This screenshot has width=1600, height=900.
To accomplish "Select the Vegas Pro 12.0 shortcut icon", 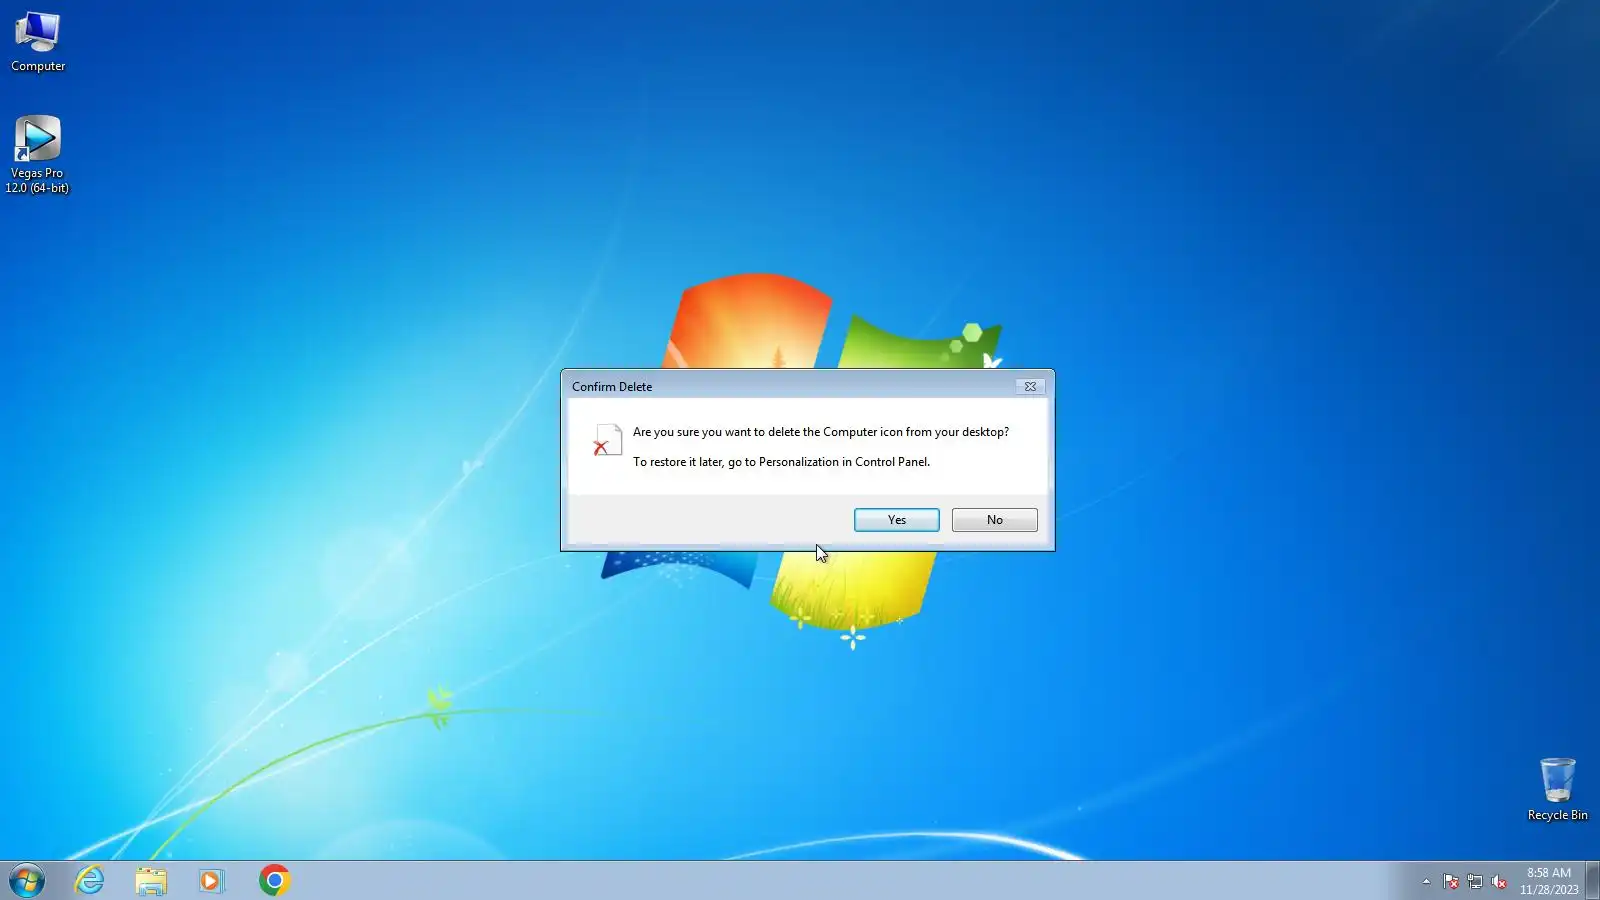I will tap(37, 155).
